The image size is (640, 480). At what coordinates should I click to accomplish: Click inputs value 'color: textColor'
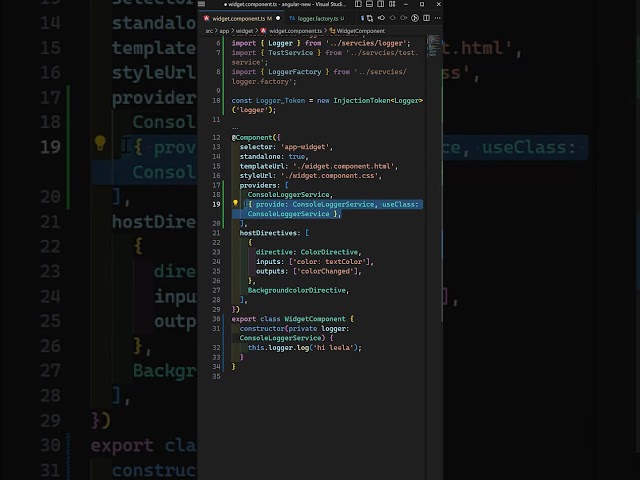pyautogui.click(x=329, y=262)
